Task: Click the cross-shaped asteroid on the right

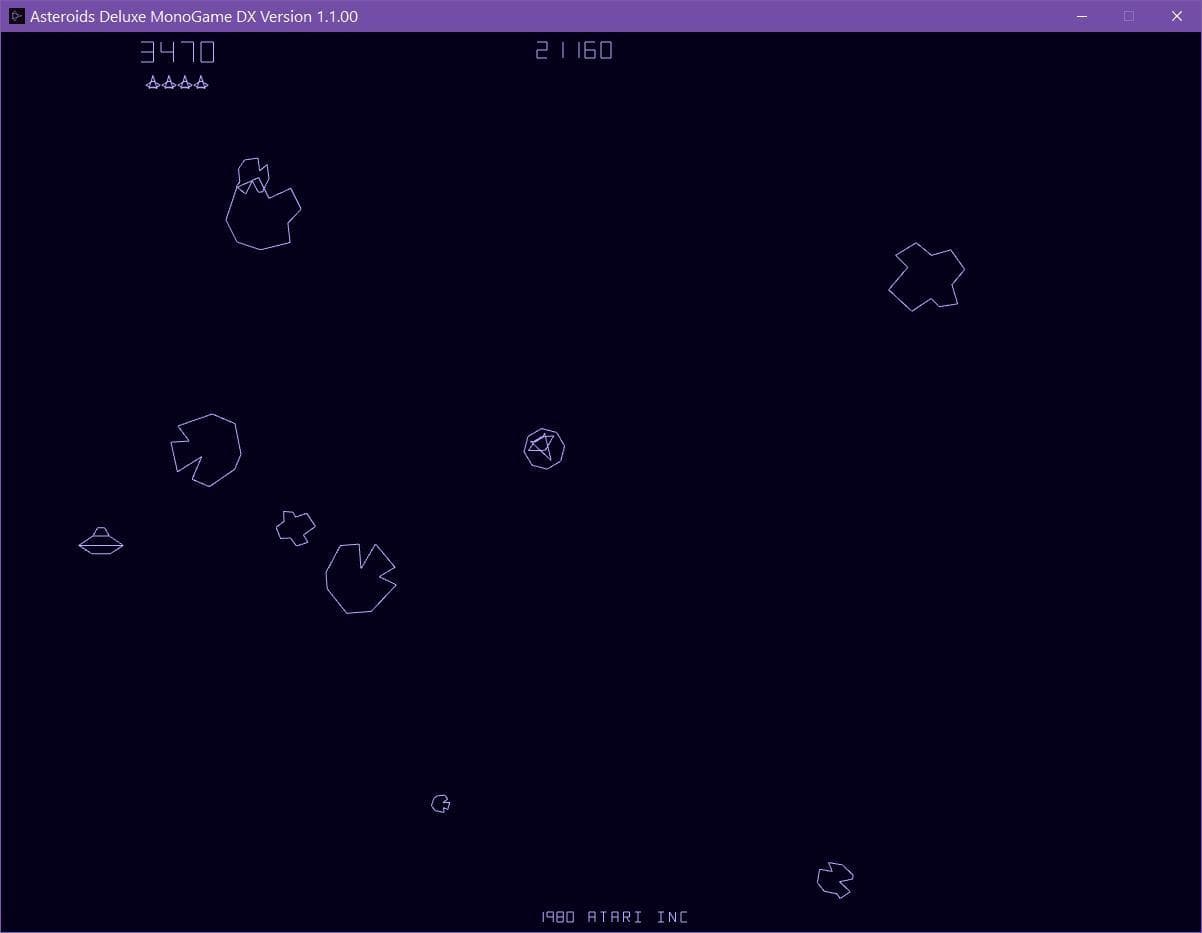Action: (927, 276)
